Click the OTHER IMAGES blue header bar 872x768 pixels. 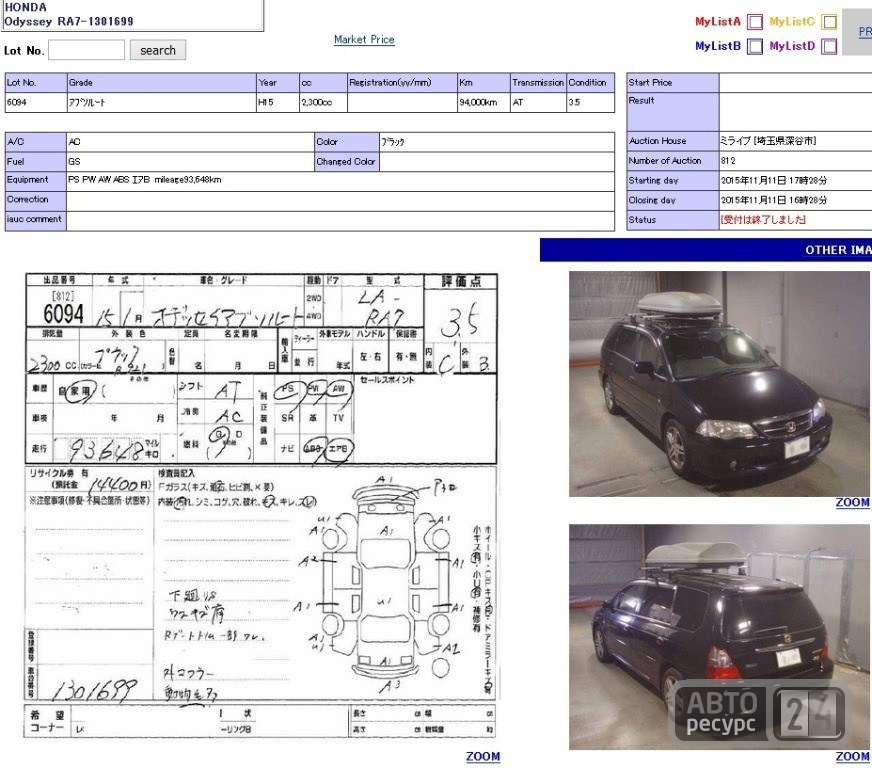point(706,250)
